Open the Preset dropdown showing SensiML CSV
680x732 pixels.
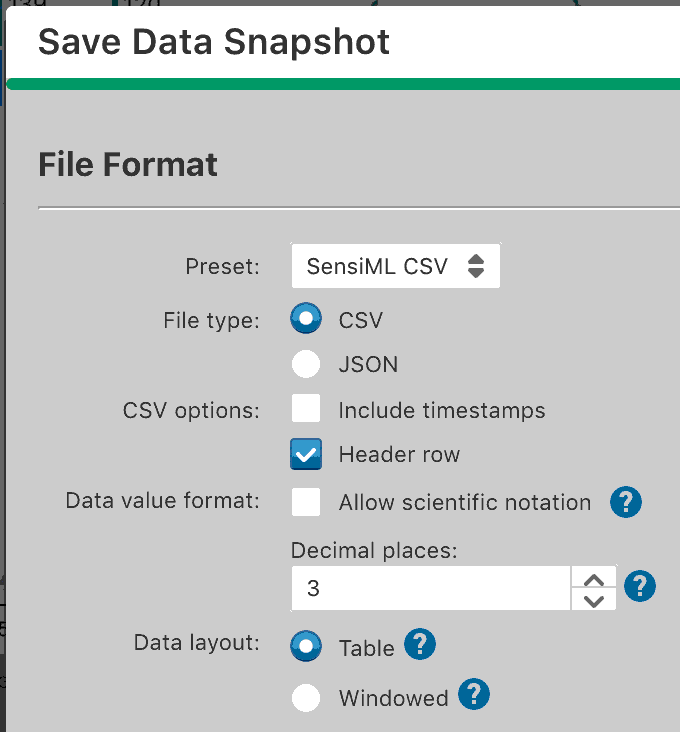coord(395,267)
